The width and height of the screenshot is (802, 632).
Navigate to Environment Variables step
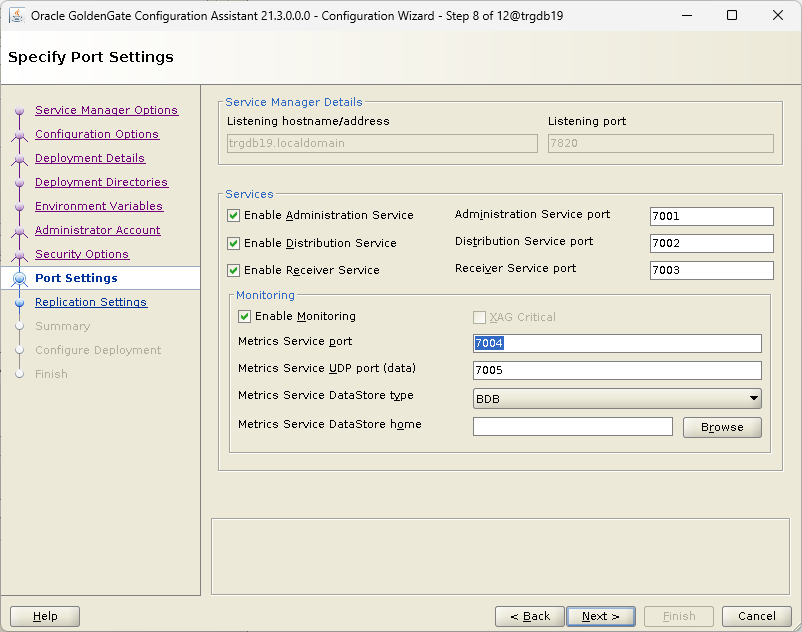[99, 206]
